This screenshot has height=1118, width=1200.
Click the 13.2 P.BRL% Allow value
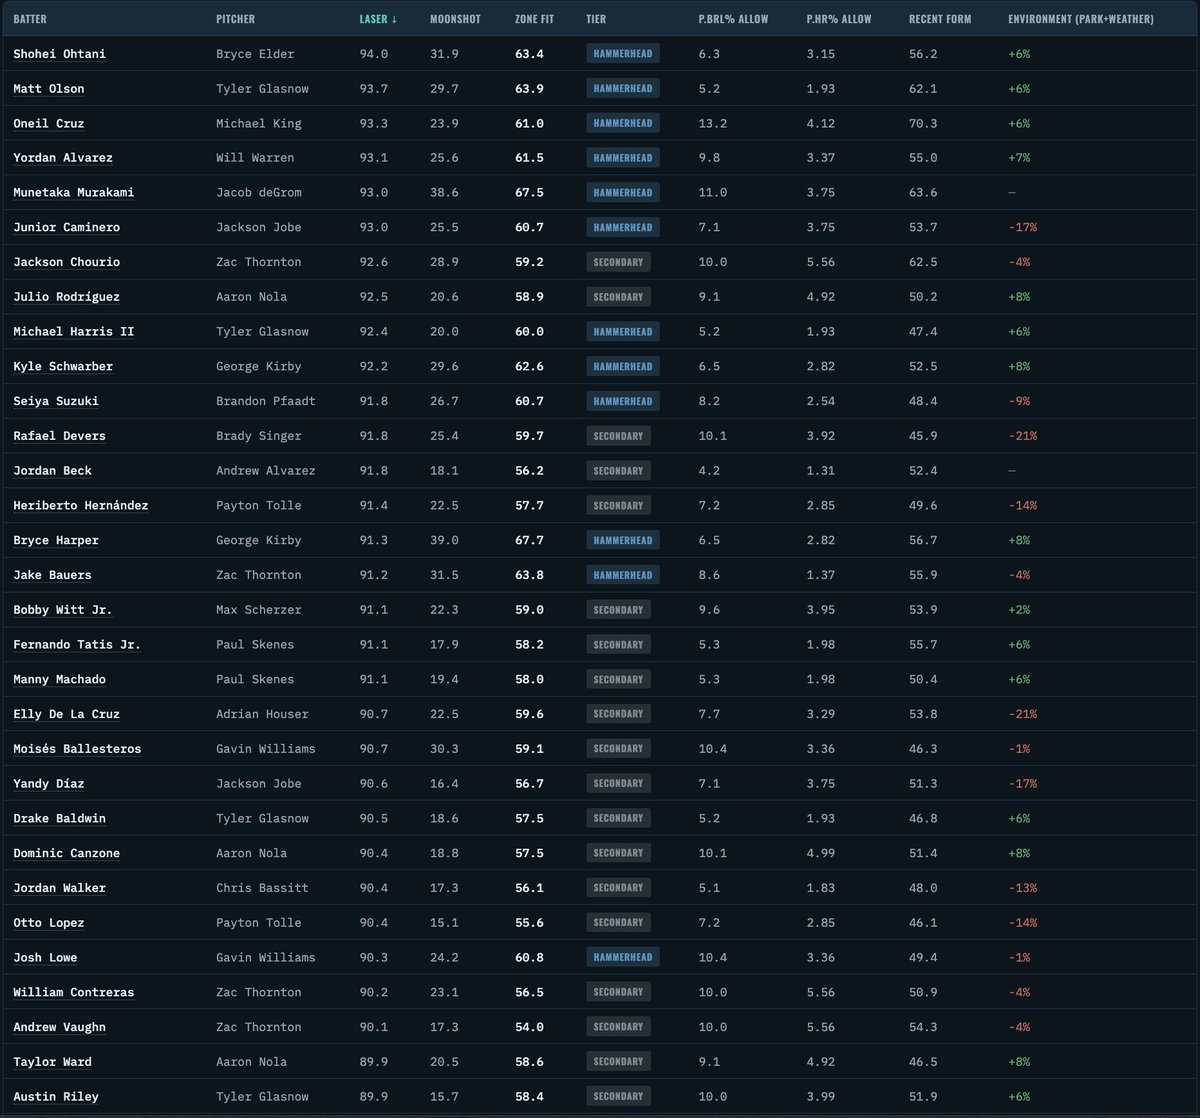(x=713, y=124)
